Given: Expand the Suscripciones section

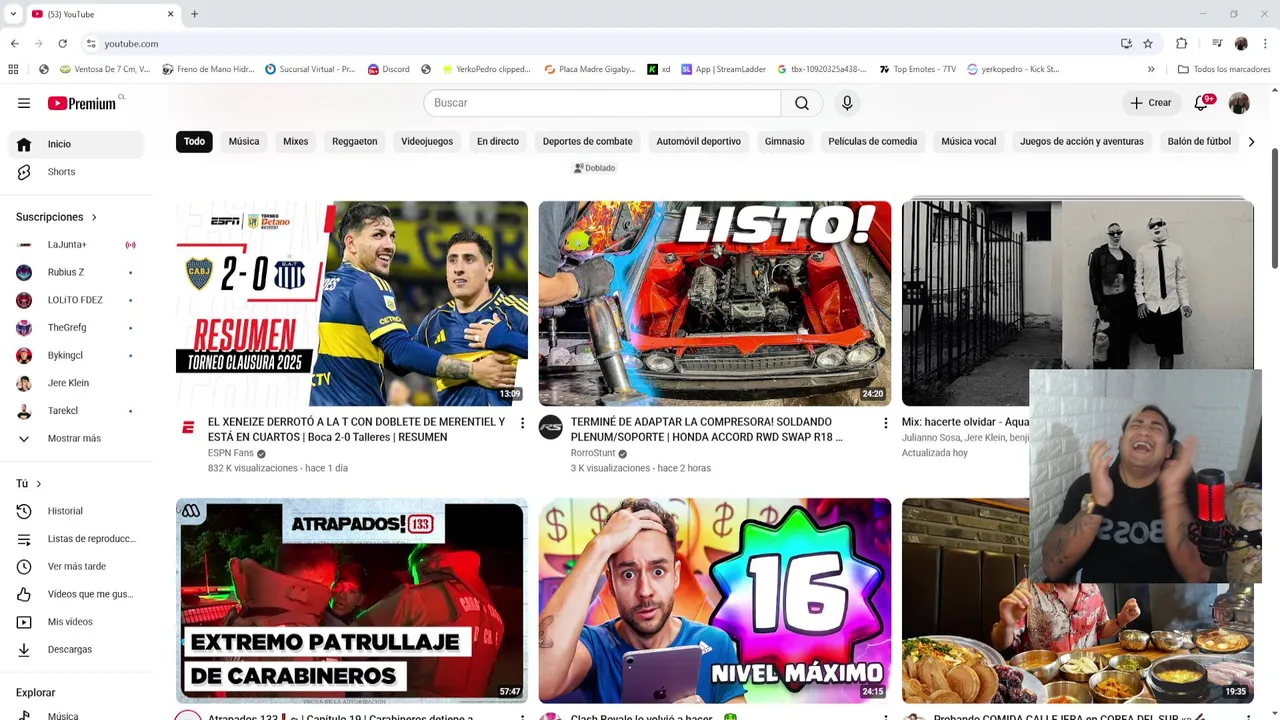Looking at the screenshot, I should click(x=57, y=217).
